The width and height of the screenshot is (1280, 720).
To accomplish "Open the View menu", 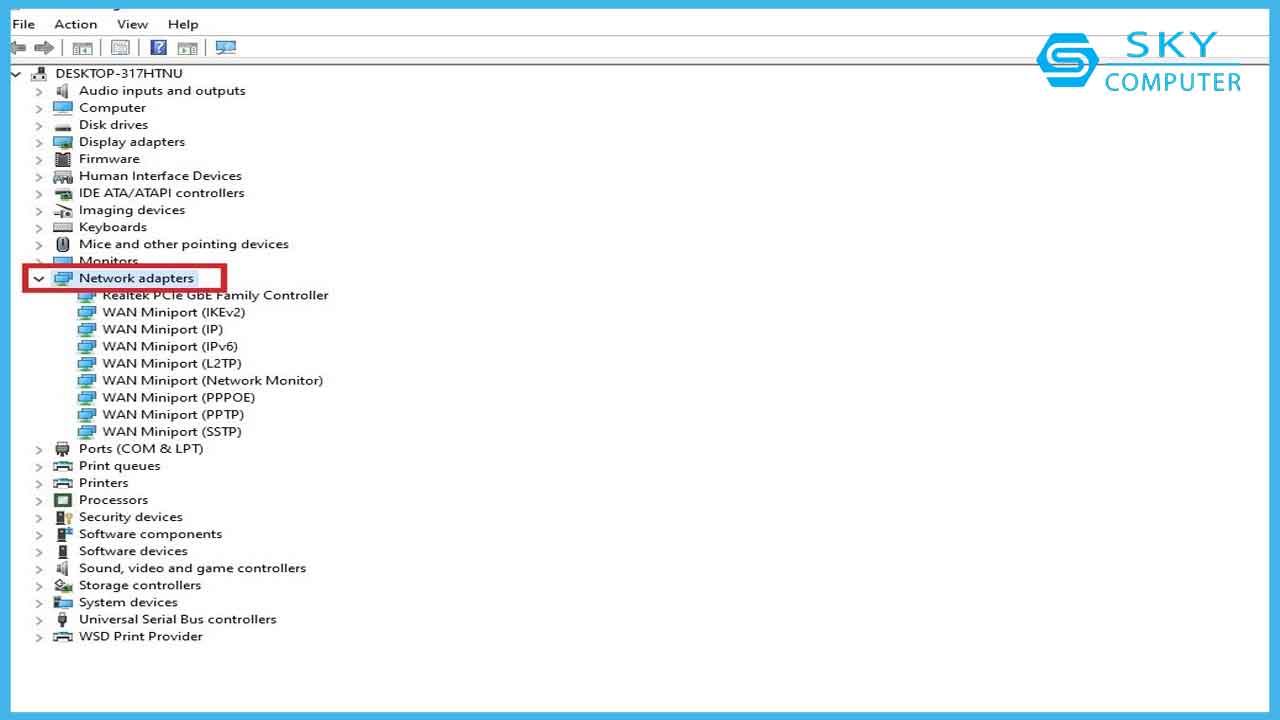I will click(132, 24).
